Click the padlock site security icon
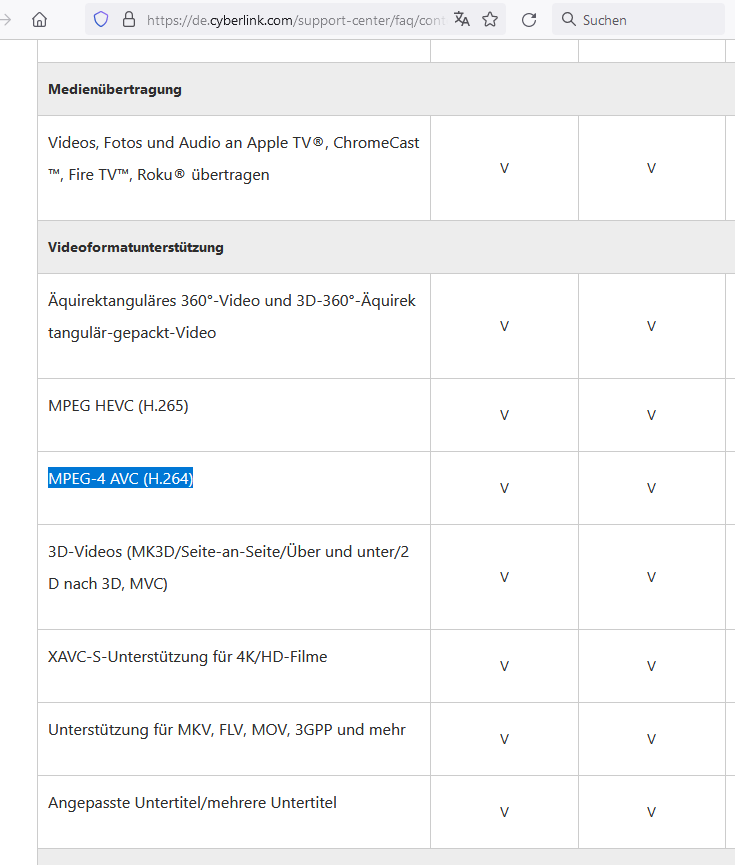 pyautogui.click(x=129, y=20)
